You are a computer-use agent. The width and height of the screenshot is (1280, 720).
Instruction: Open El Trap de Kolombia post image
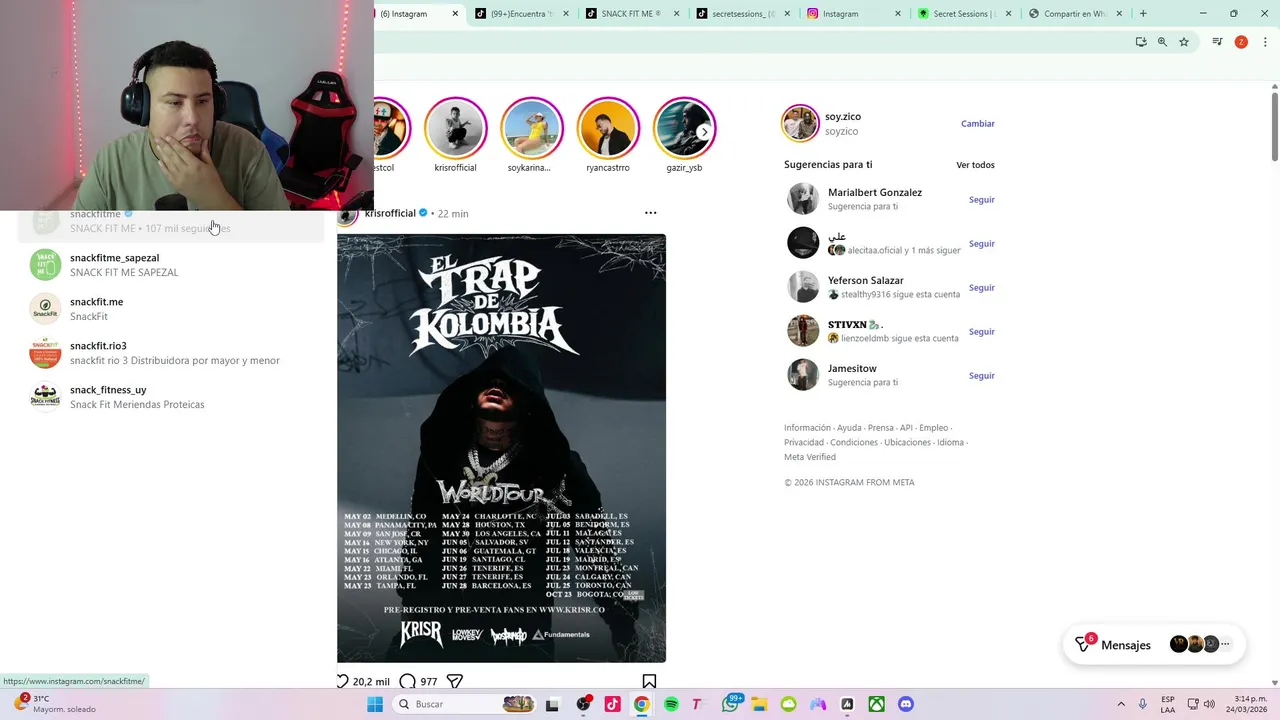pos(501,448)
